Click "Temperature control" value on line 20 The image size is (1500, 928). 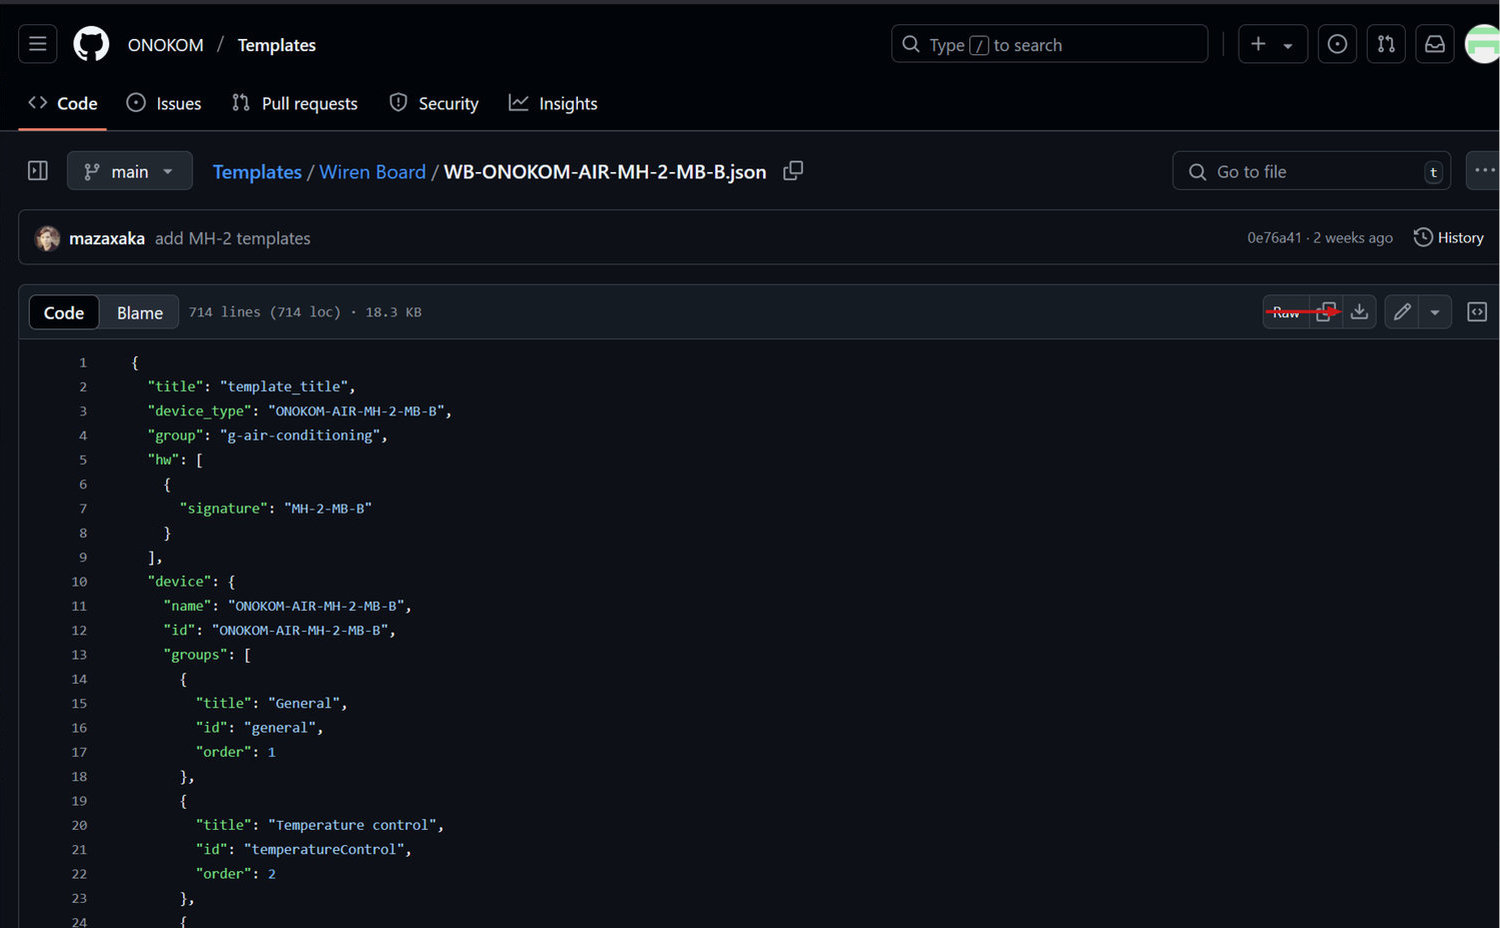(352, 825)
